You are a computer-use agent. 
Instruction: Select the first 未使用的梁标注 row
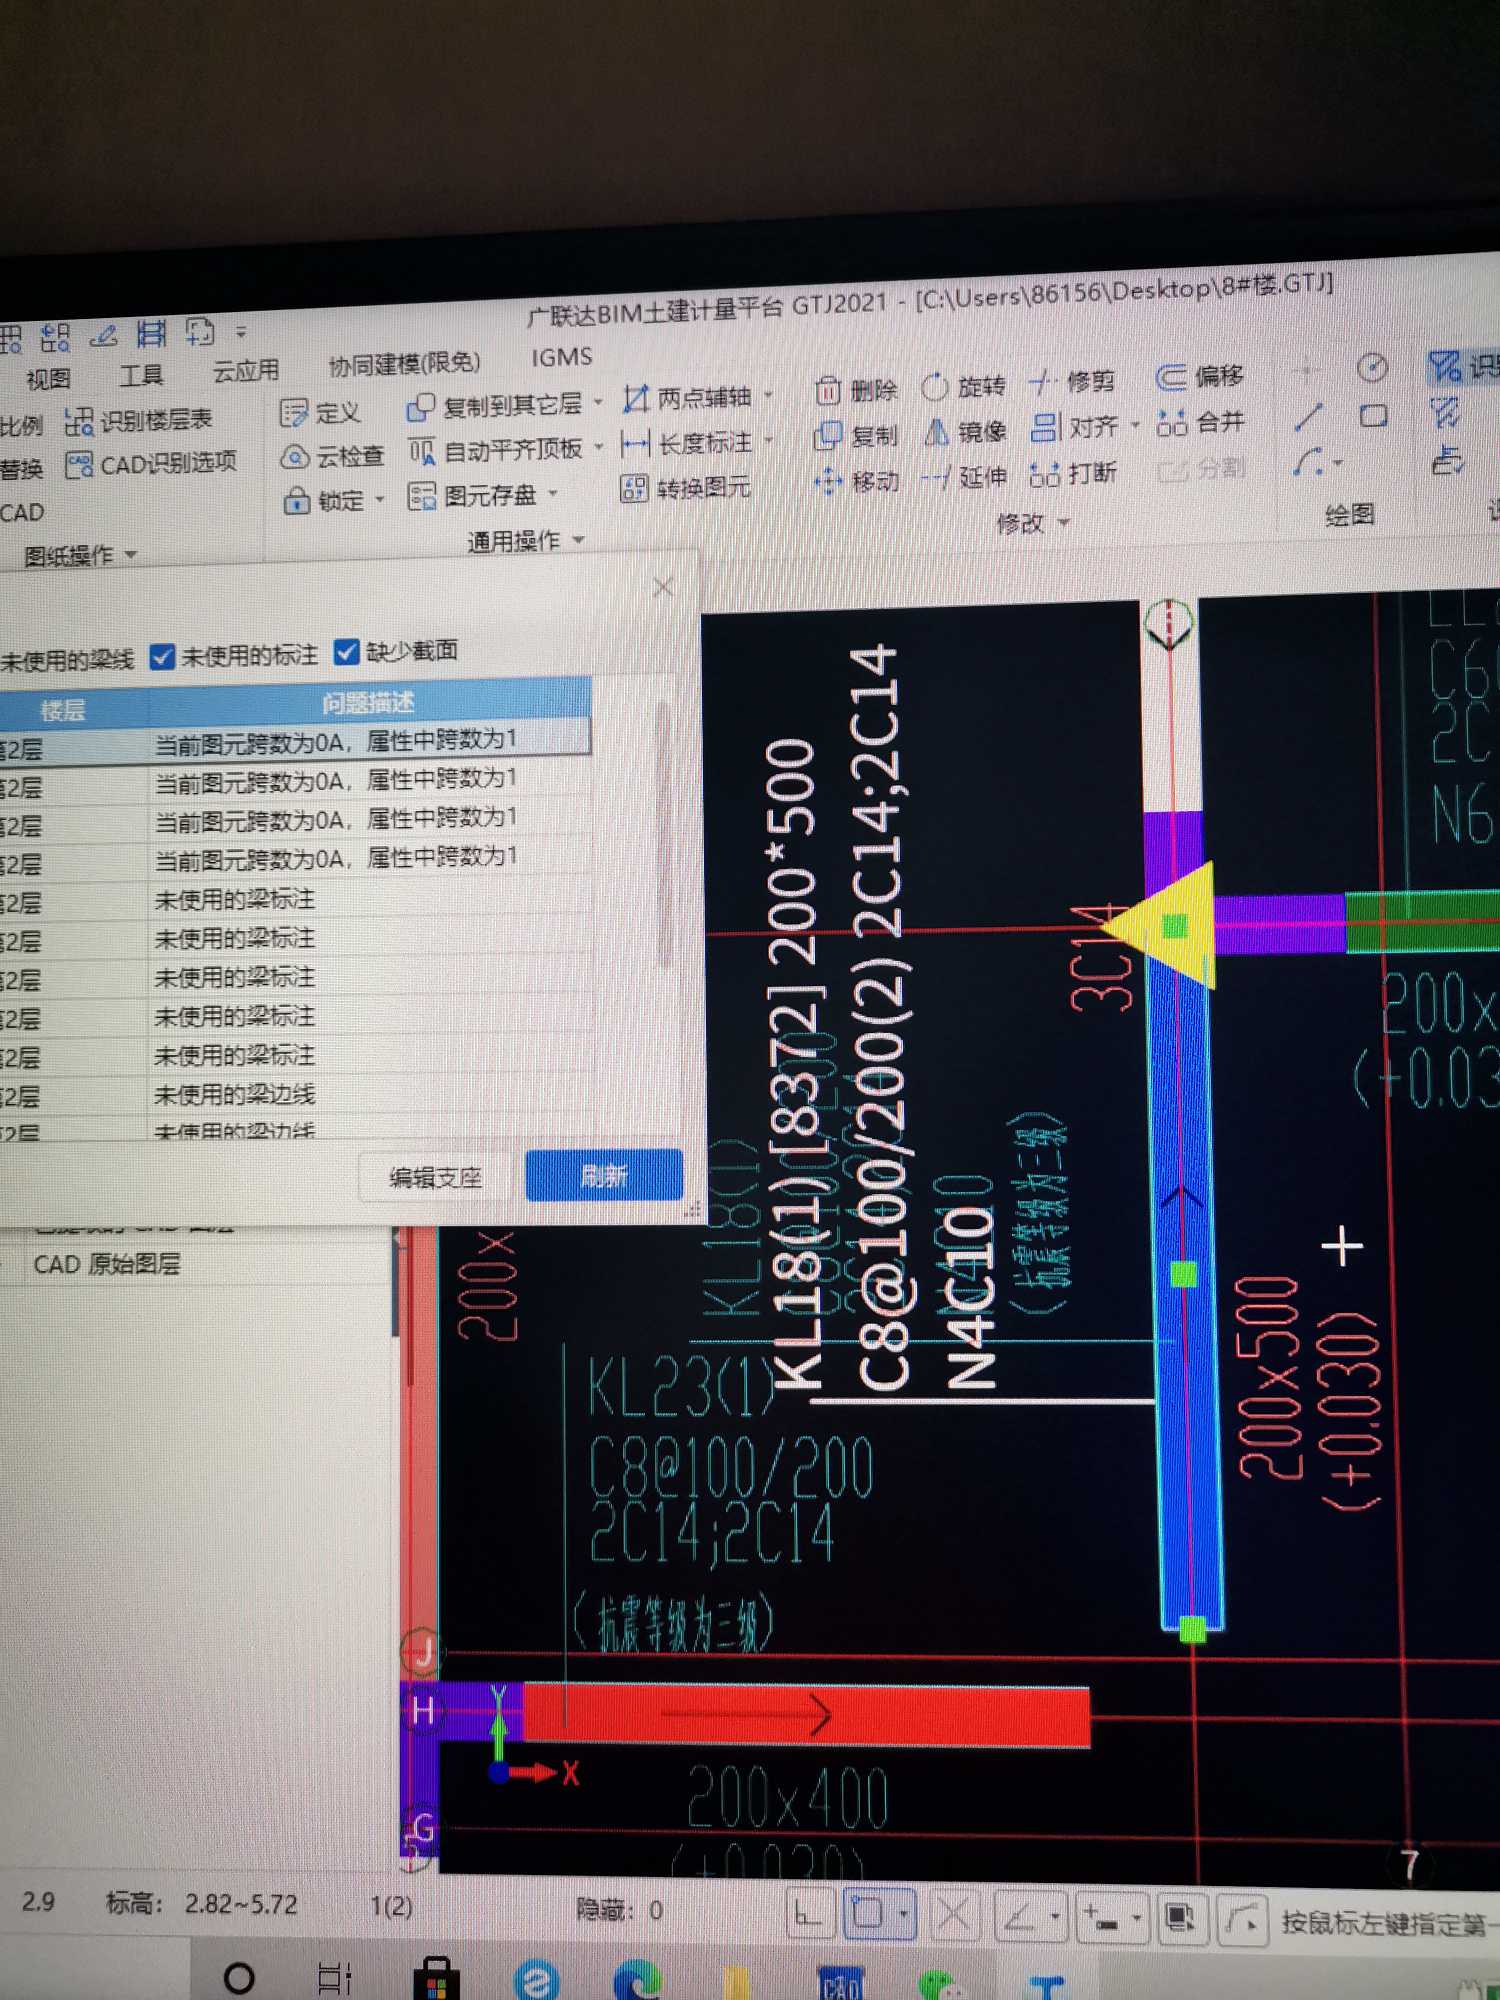(295, 900)
